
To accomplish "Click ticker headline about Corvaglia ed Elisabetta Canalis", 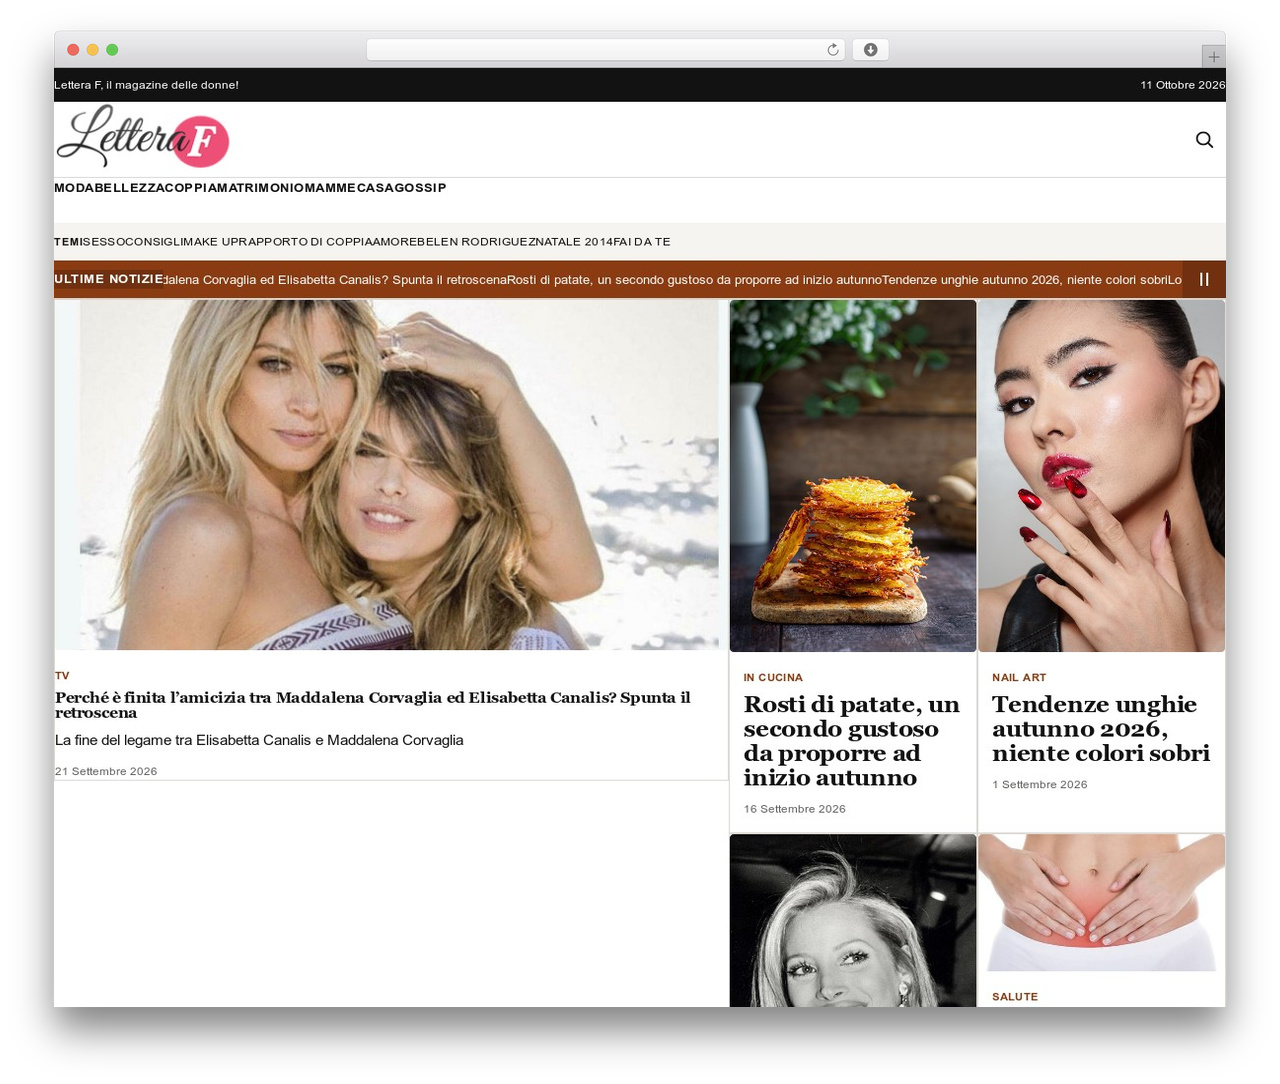I will pyautogui.click(x=335, y=280).
